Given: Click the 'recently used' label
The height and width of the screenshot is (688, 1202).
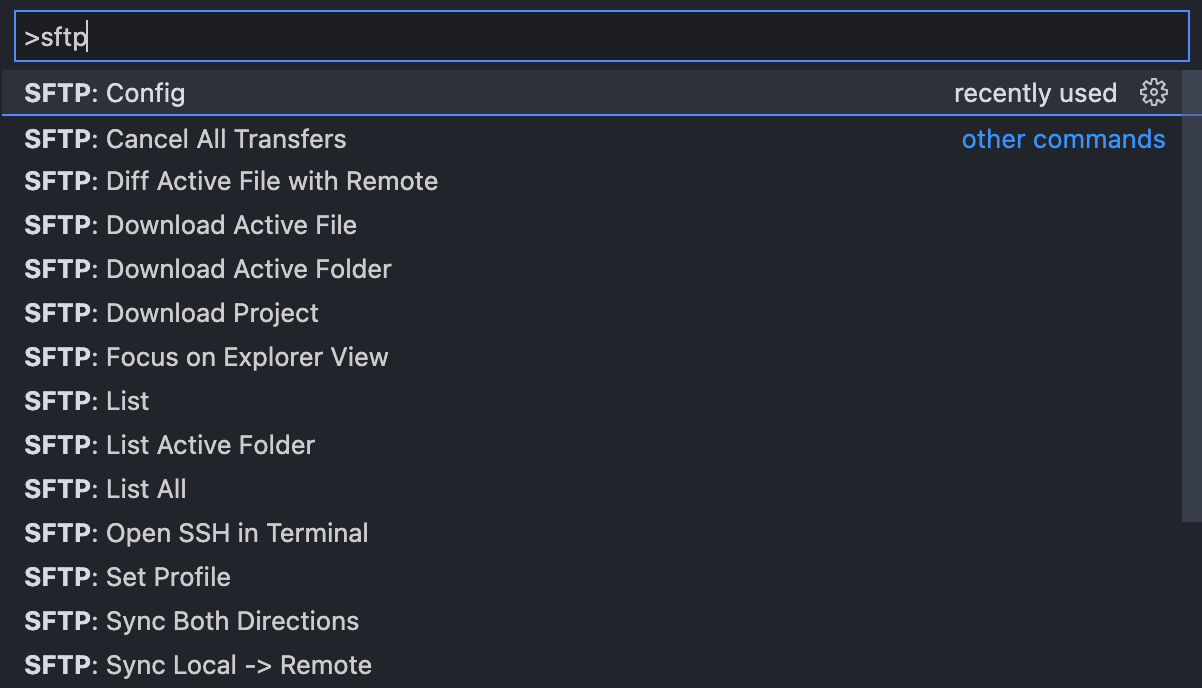Looking at the screenshot, I should 1035,94.
